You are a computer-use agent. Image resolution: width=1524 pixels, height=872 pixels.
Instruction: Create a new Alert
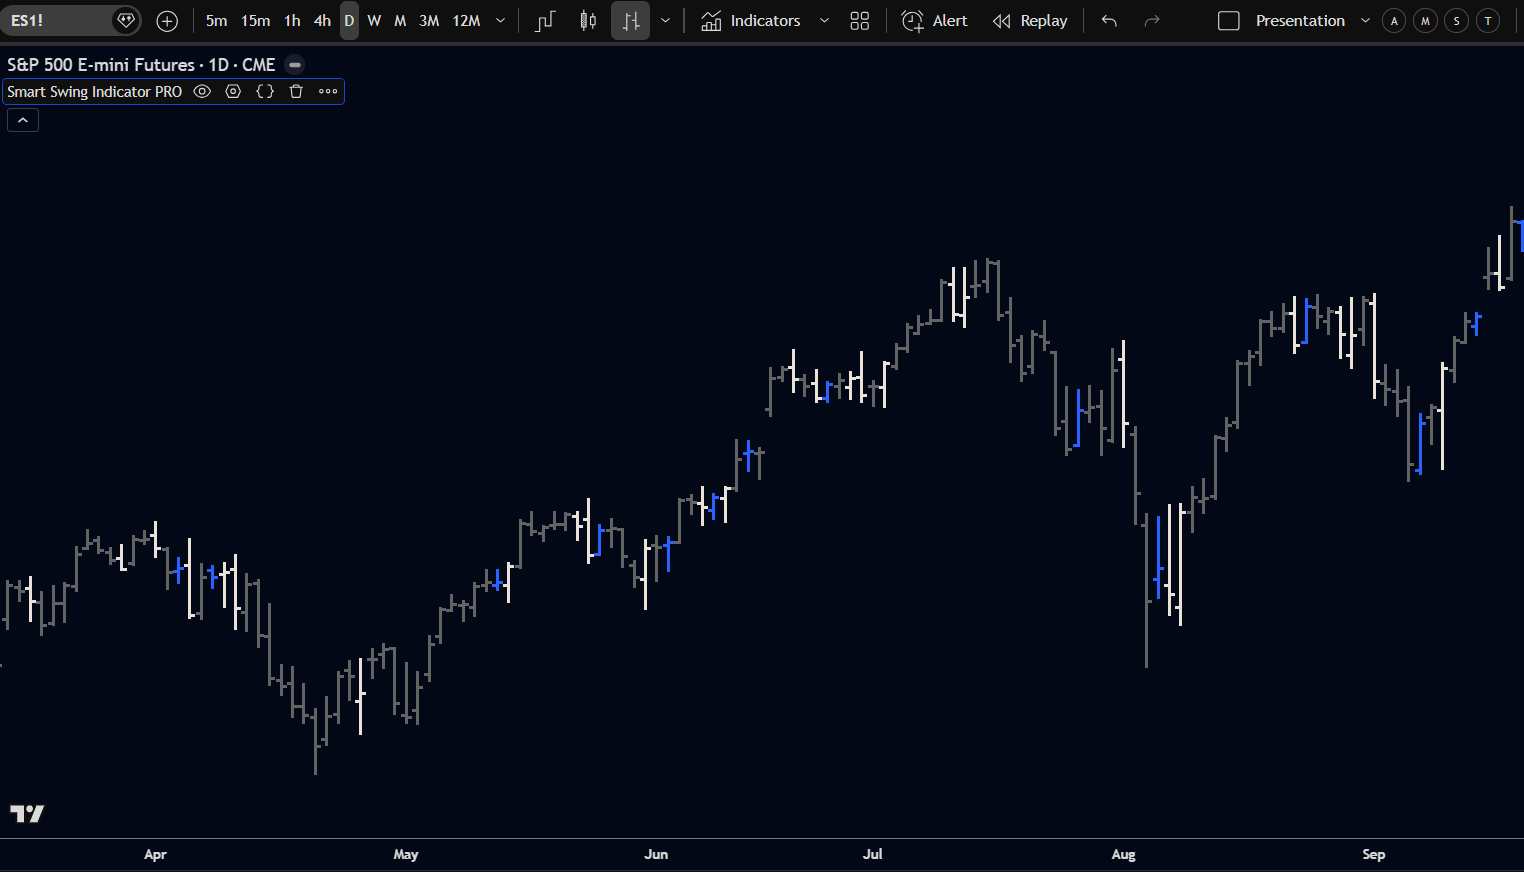[x=935, y=21]
